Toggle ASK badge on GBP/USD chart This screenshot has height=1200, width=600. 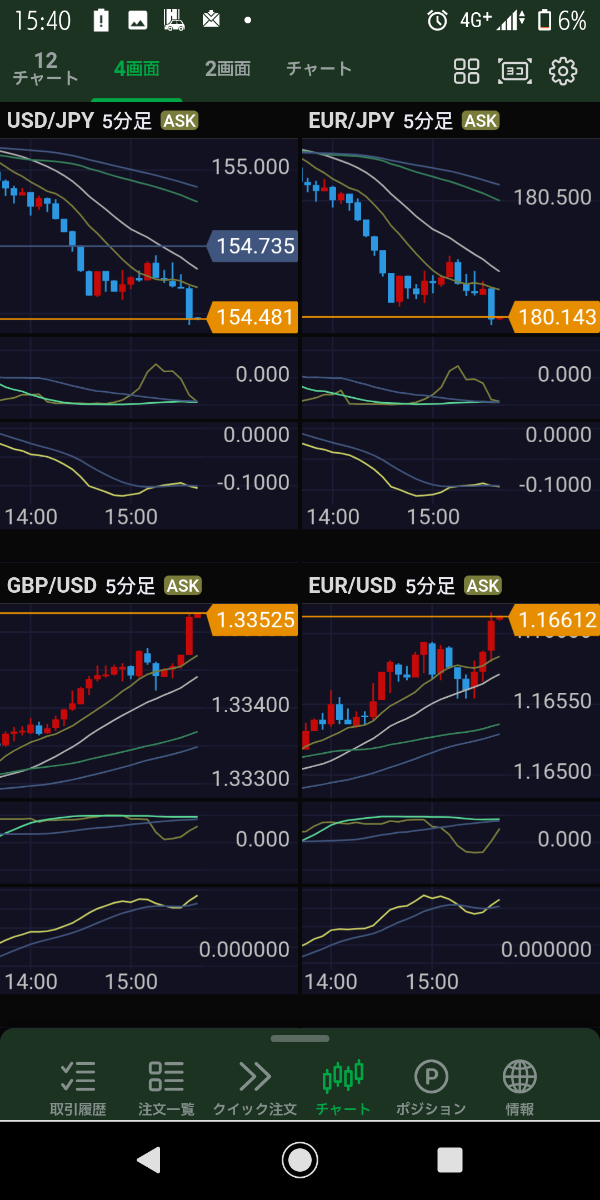183,586
